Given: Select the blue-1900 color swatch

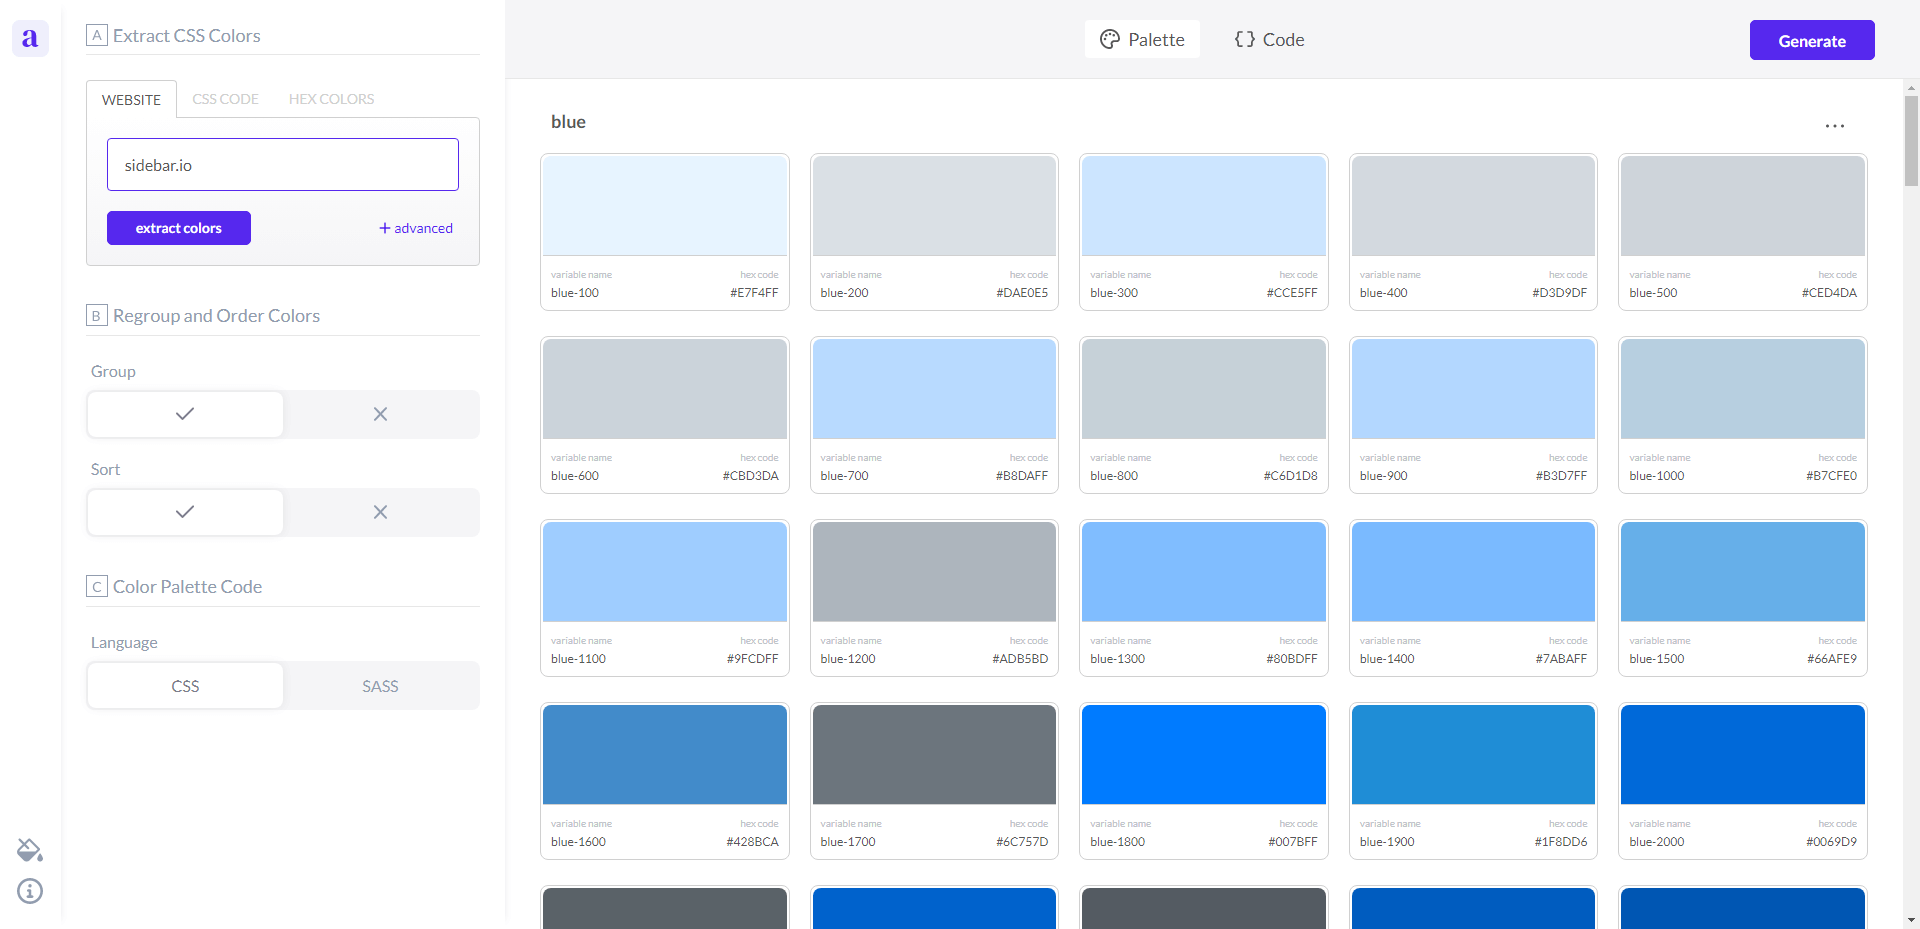Looking at the screenshot, I should [1473, 755].
